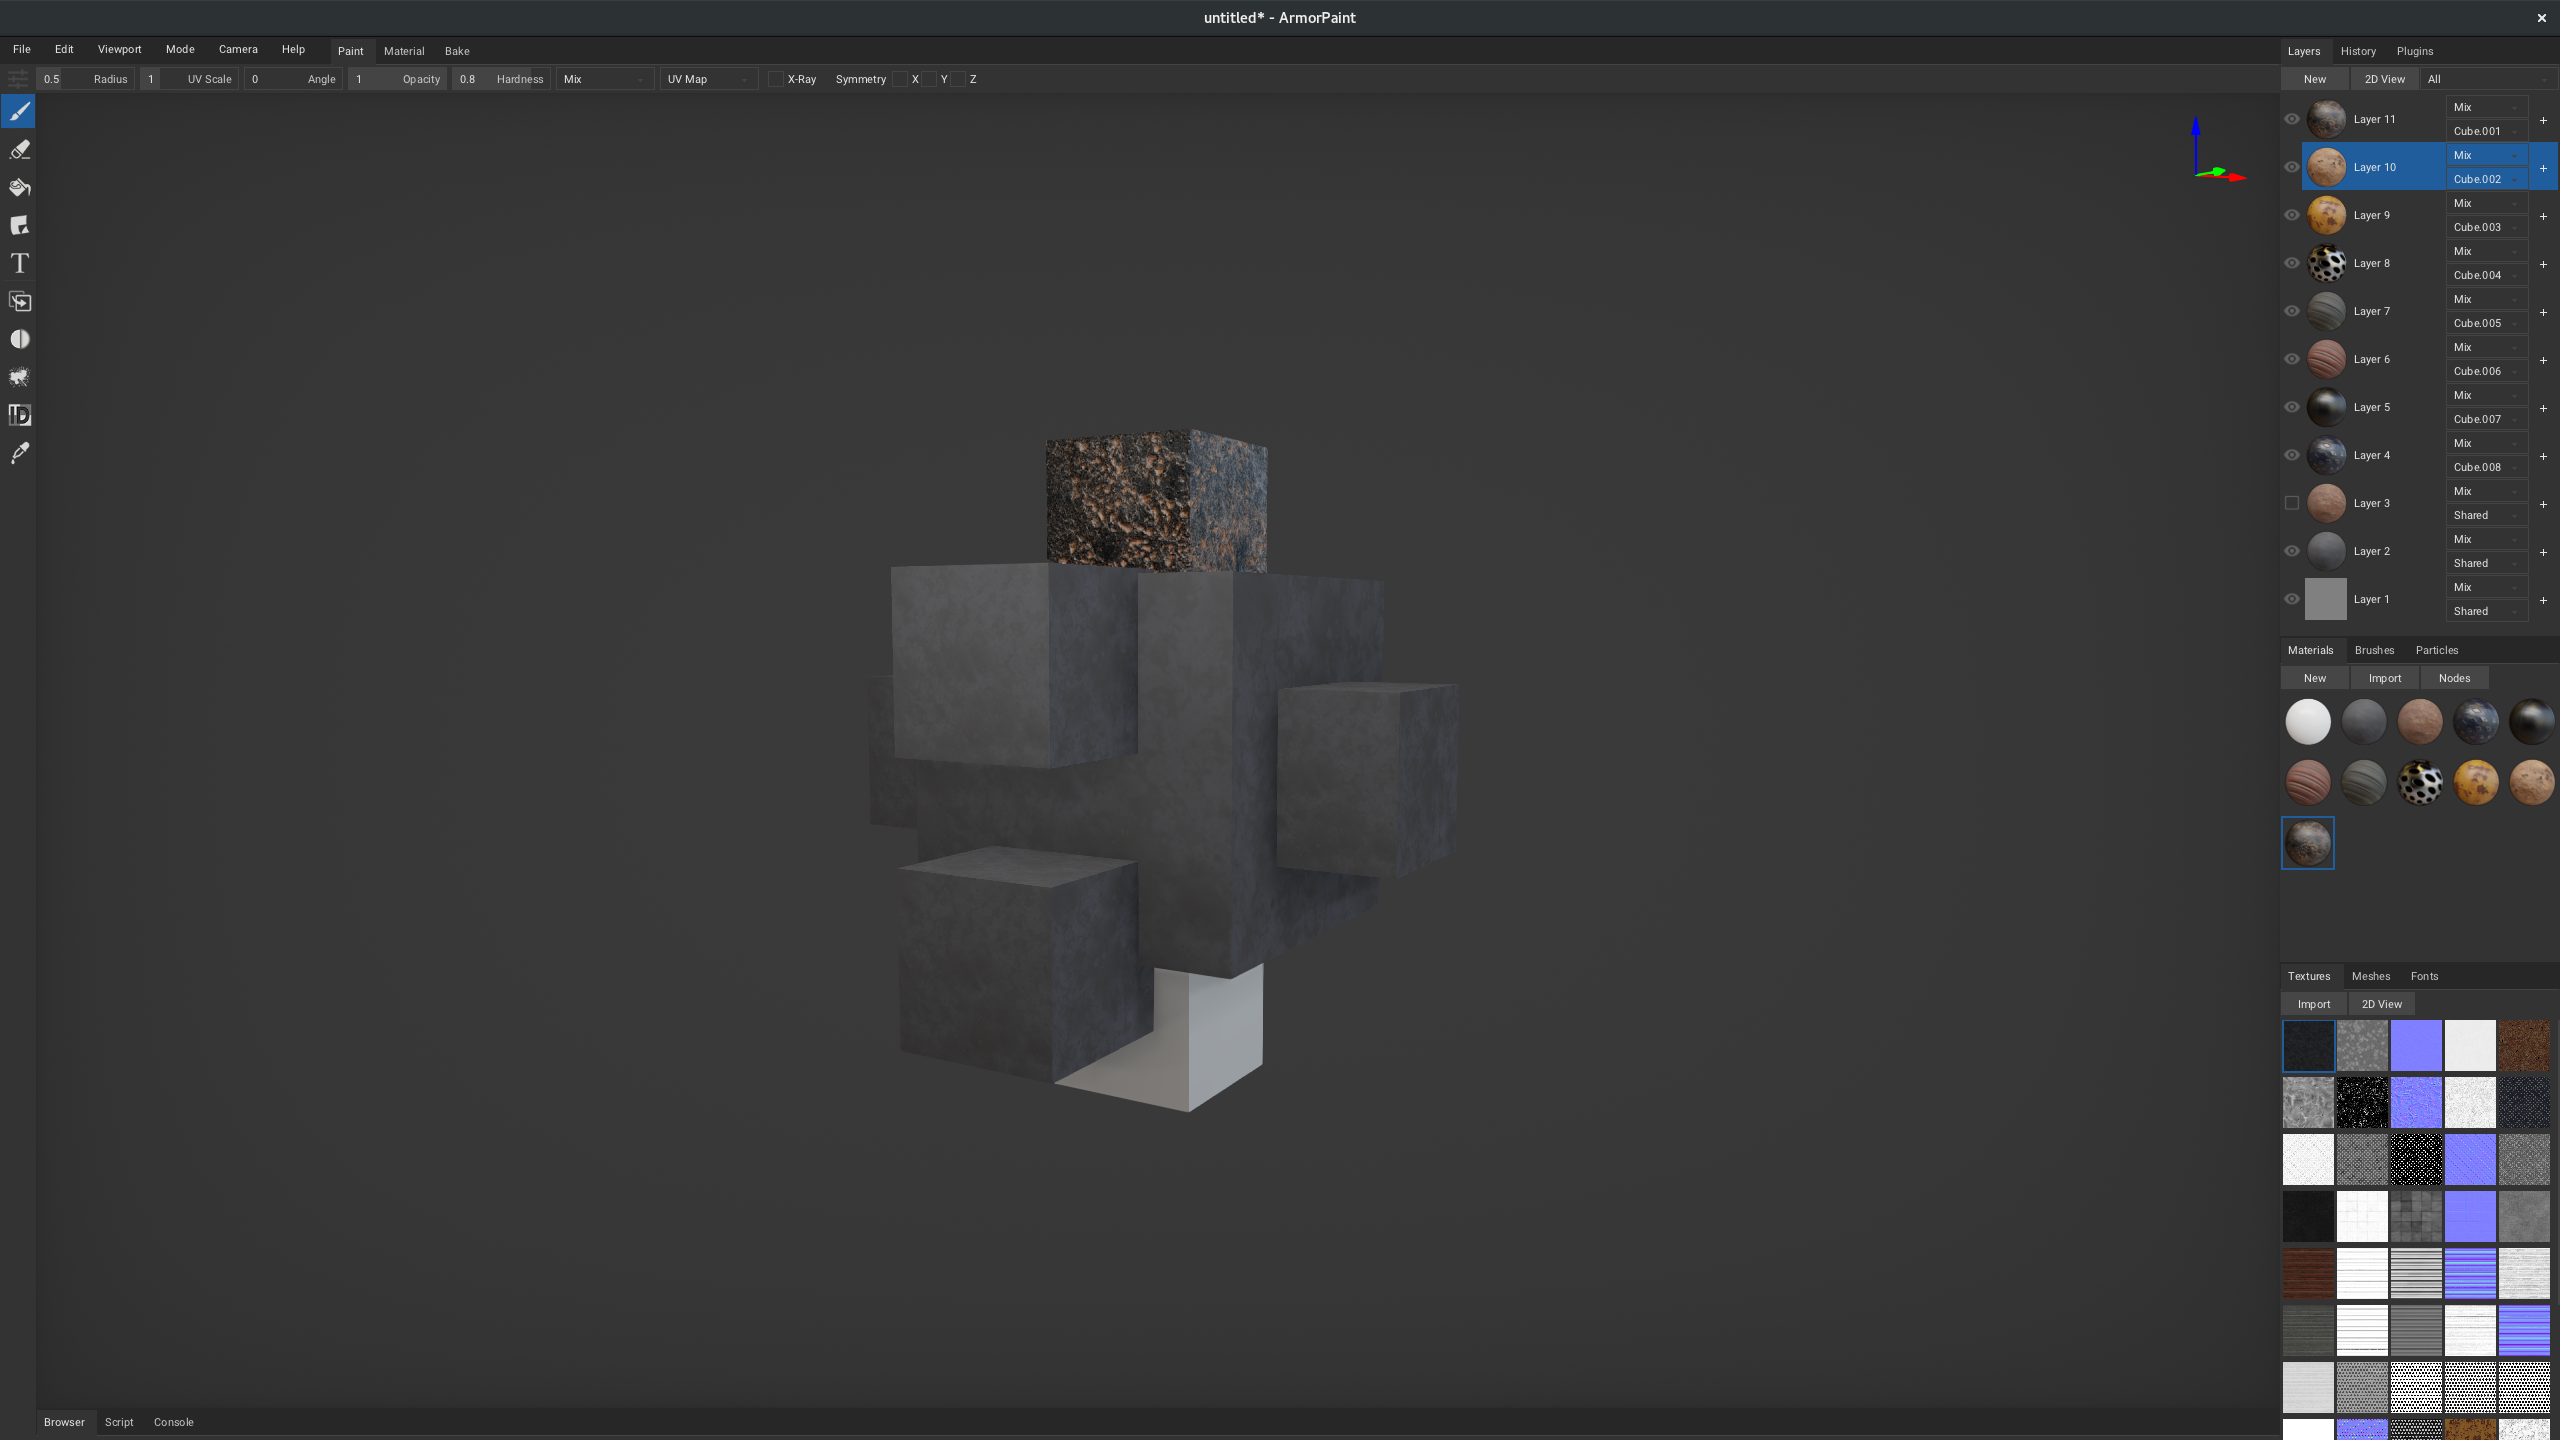Viewport: 2560px width, 1440px height.
Task: Select the selected sphere material thumbnail
Action: [2307, 842]
